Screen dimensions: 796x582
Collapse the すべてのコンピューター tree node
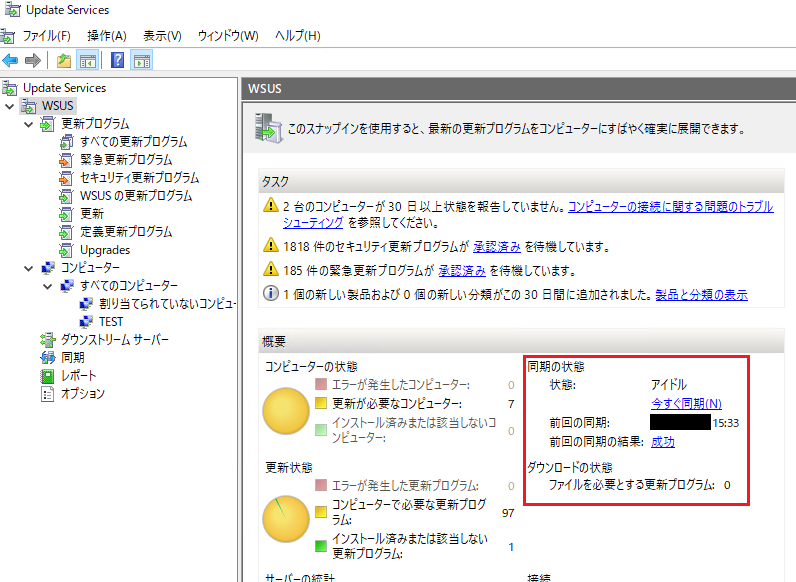[x=48, y=286]
